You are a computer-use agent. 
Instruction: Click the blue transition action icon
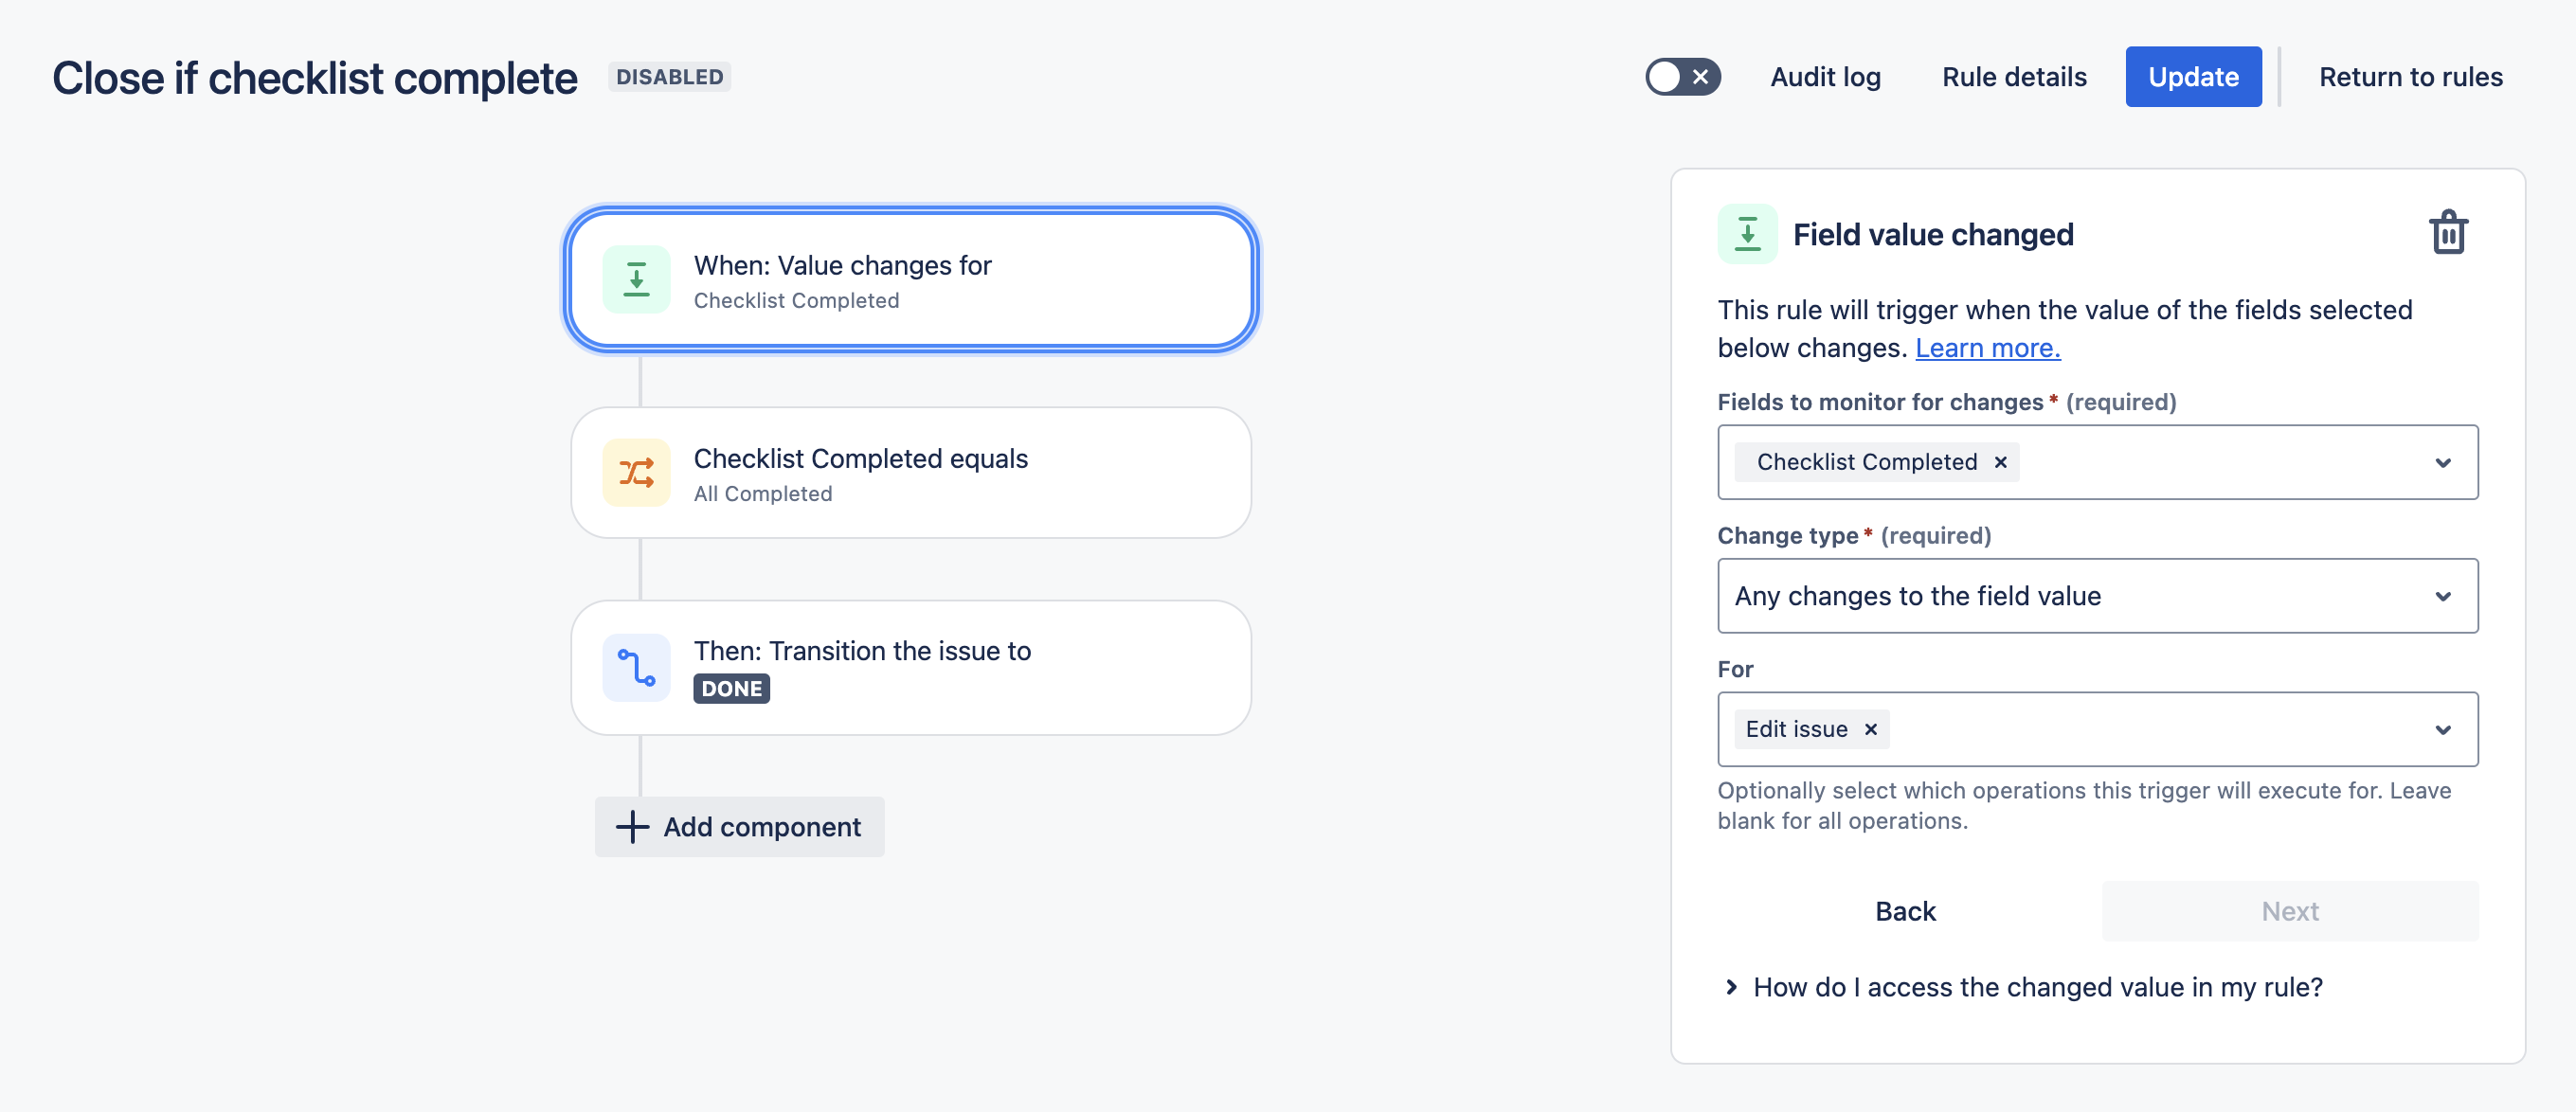click(636, 667)
